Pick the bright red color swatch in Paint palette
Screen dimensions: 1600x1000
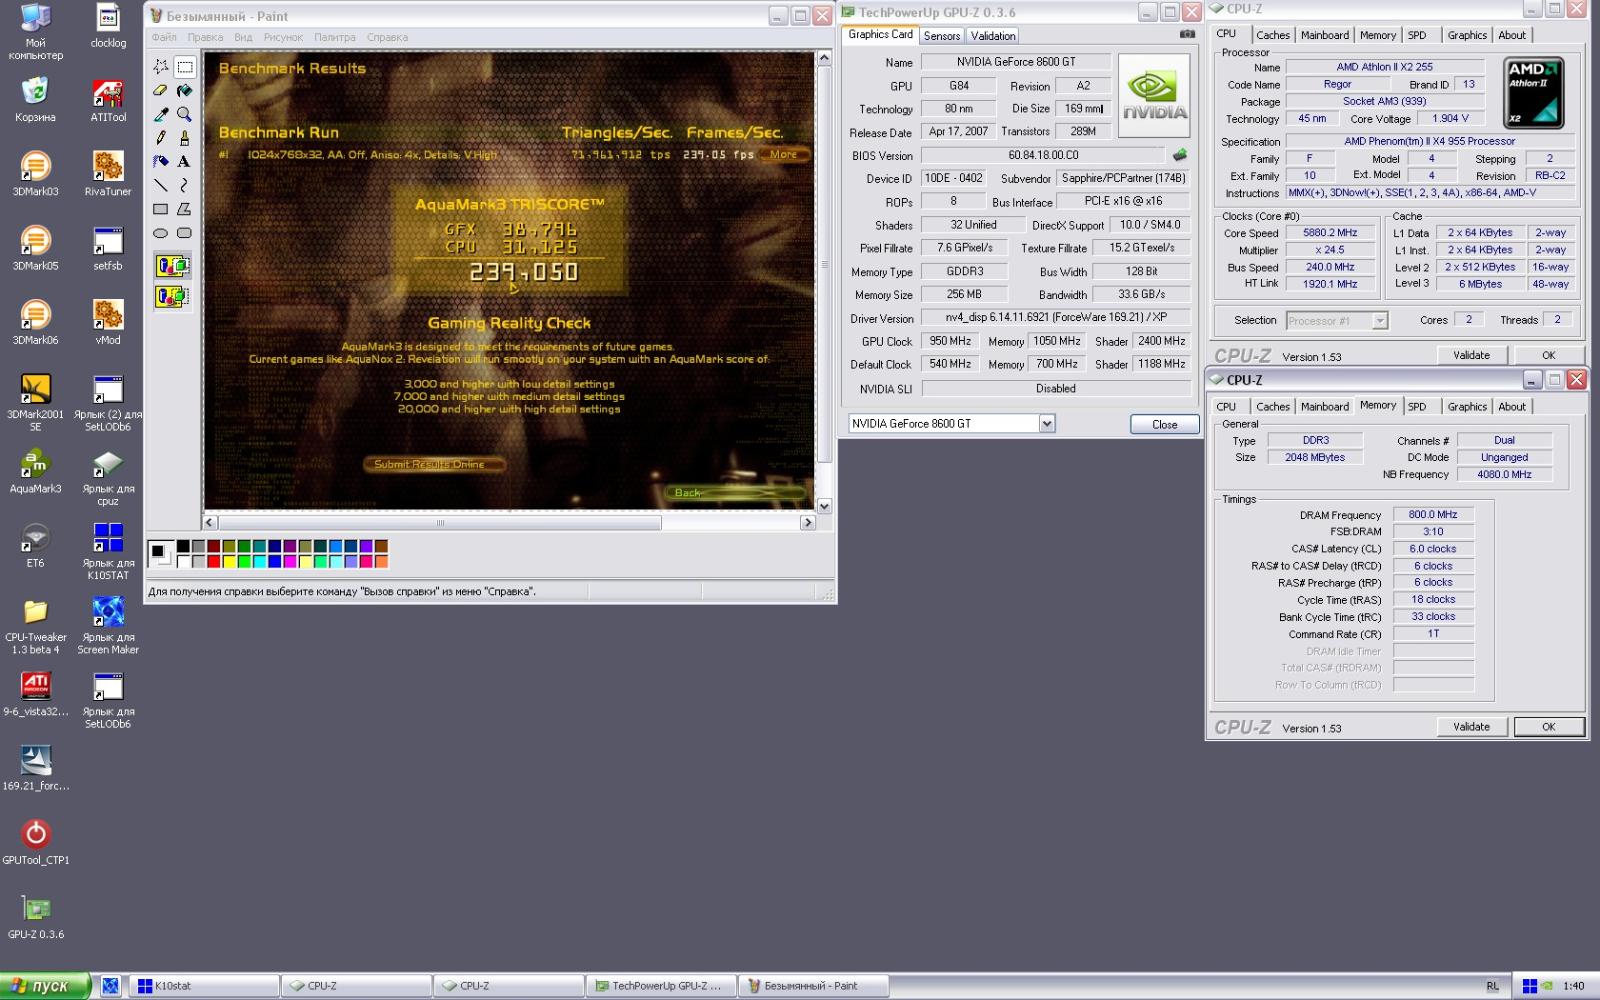point(214,562)
